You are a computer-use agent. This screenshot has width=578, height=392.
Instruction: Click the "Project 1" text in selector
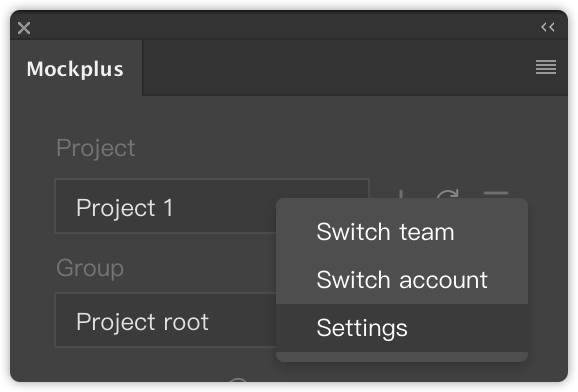tap(125, 208)
